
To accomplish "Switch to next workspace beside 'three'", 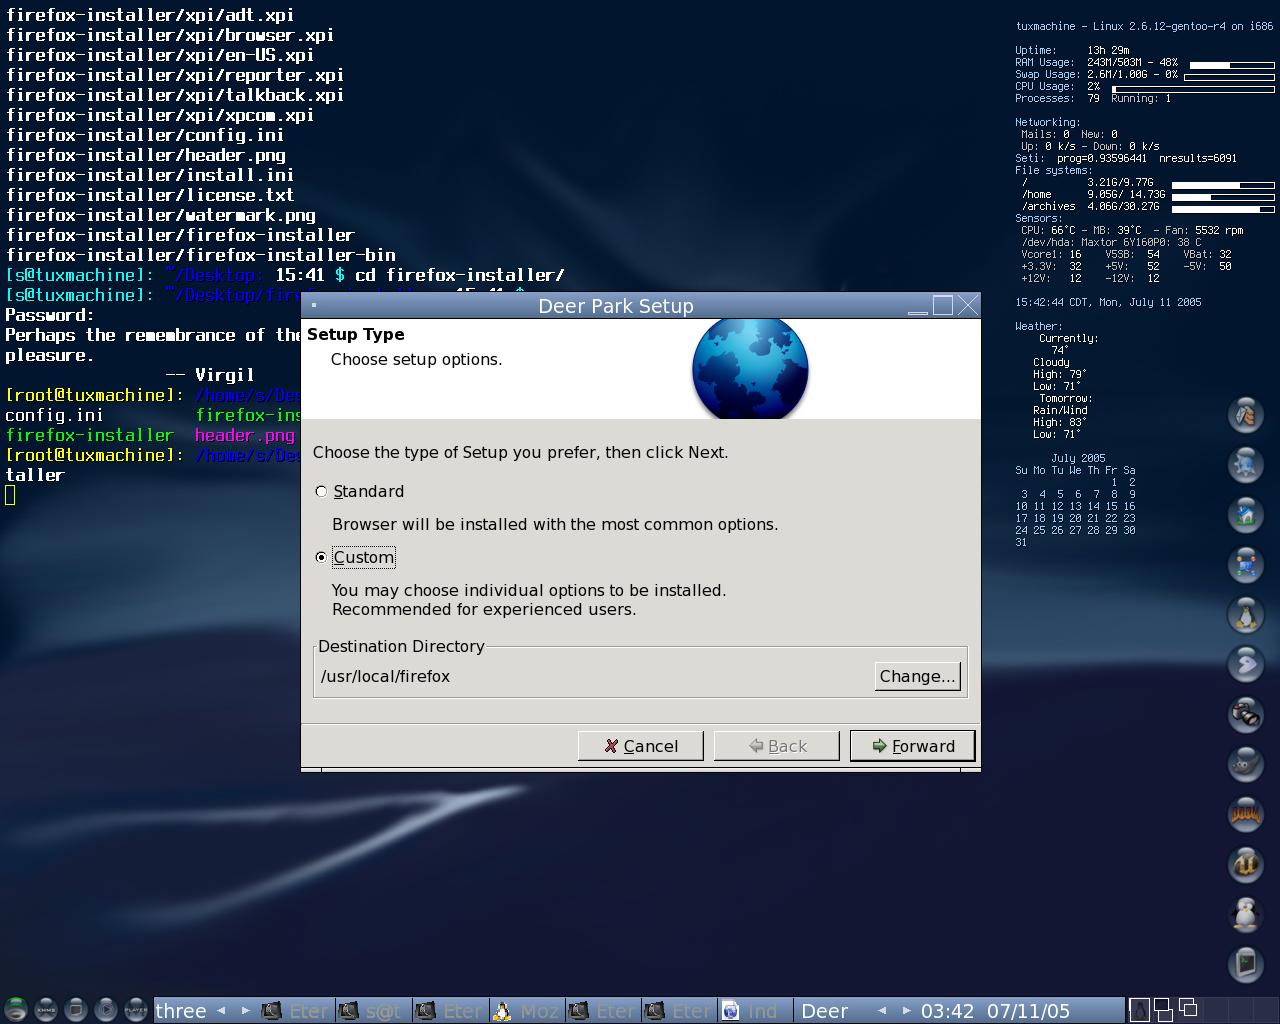I will click(x=245, y=1011).
